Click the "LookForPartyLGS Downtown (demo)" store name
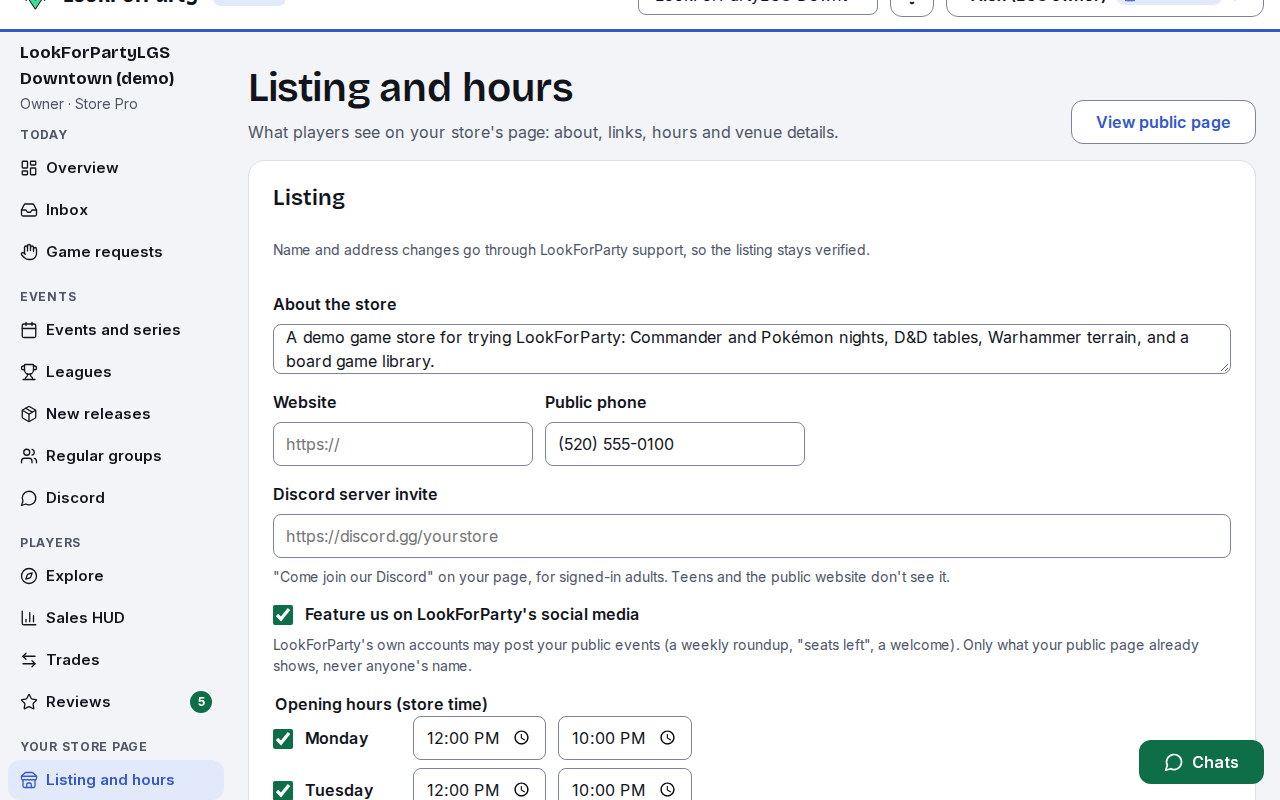The width and height of the screenshot is (1280, 800). pos(97,65)
